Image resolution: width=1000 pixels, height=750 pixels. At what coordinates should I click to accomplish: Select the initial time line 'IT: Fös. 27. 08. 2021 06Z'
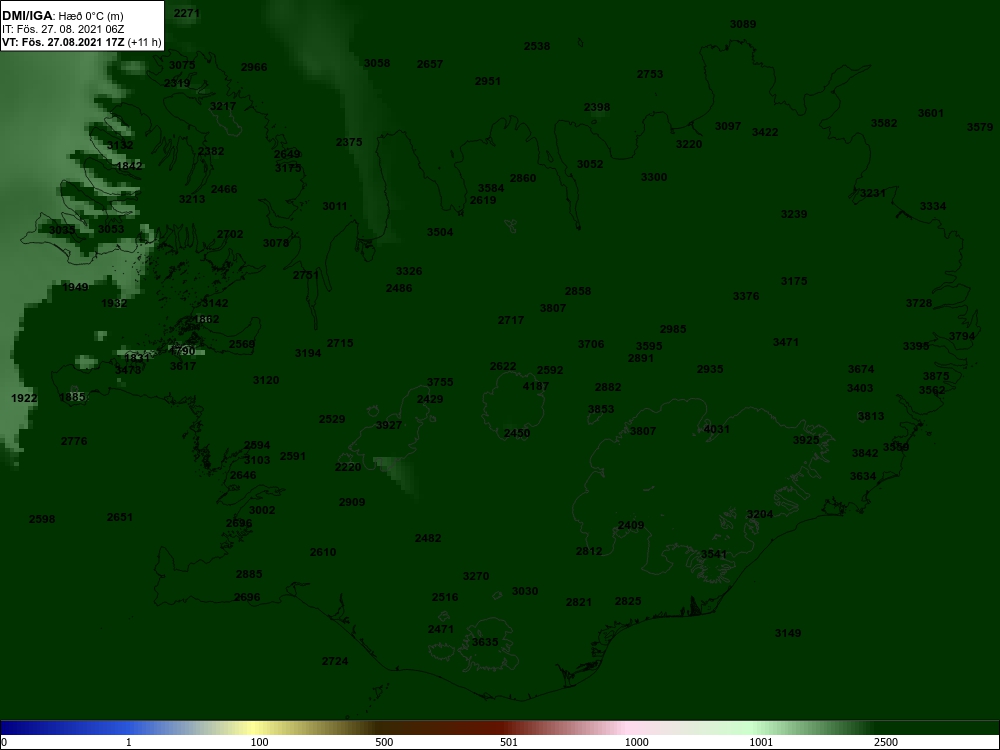[62, 29]
